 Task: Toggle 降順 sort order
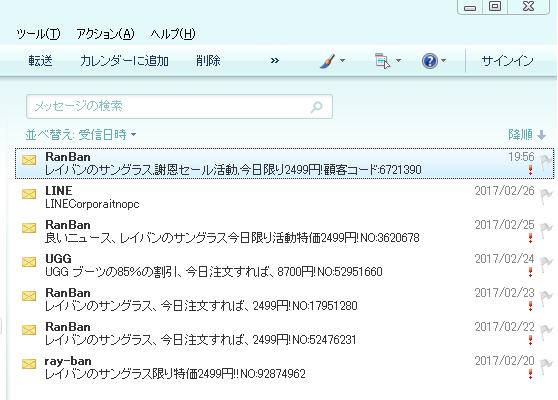527,135
